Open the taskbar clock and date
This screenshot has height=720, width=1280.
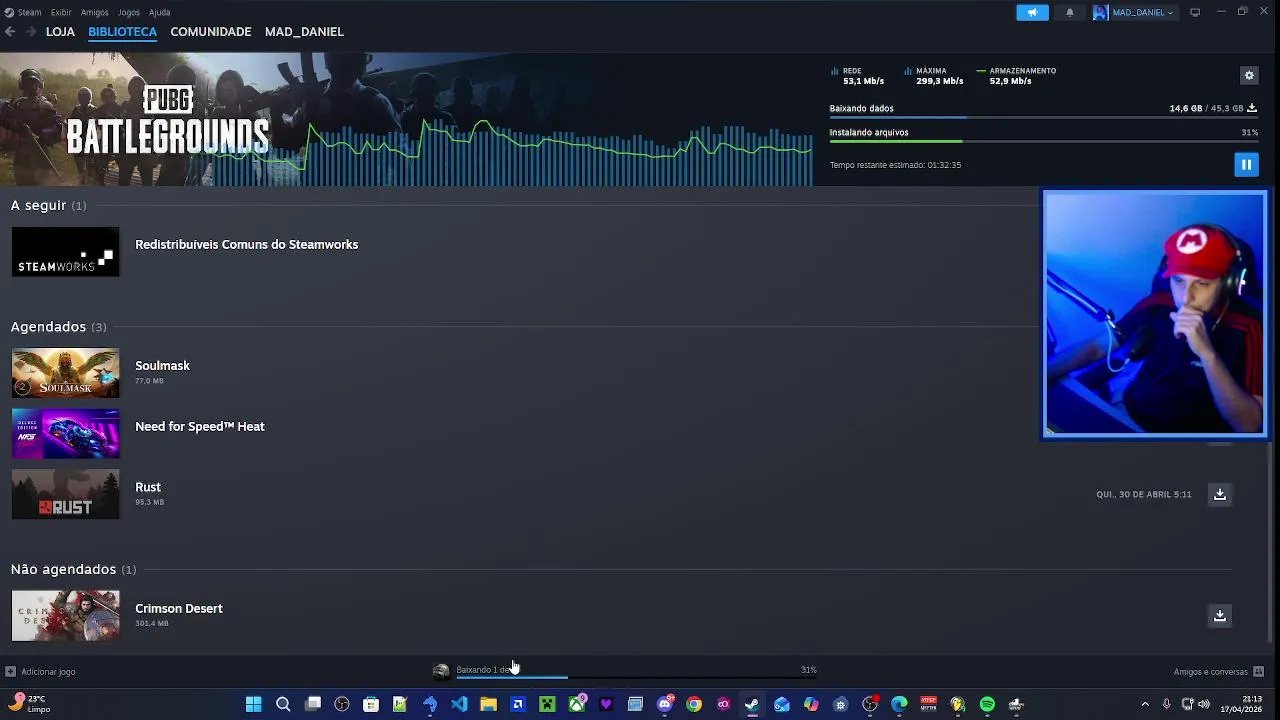coord(1240,704)
